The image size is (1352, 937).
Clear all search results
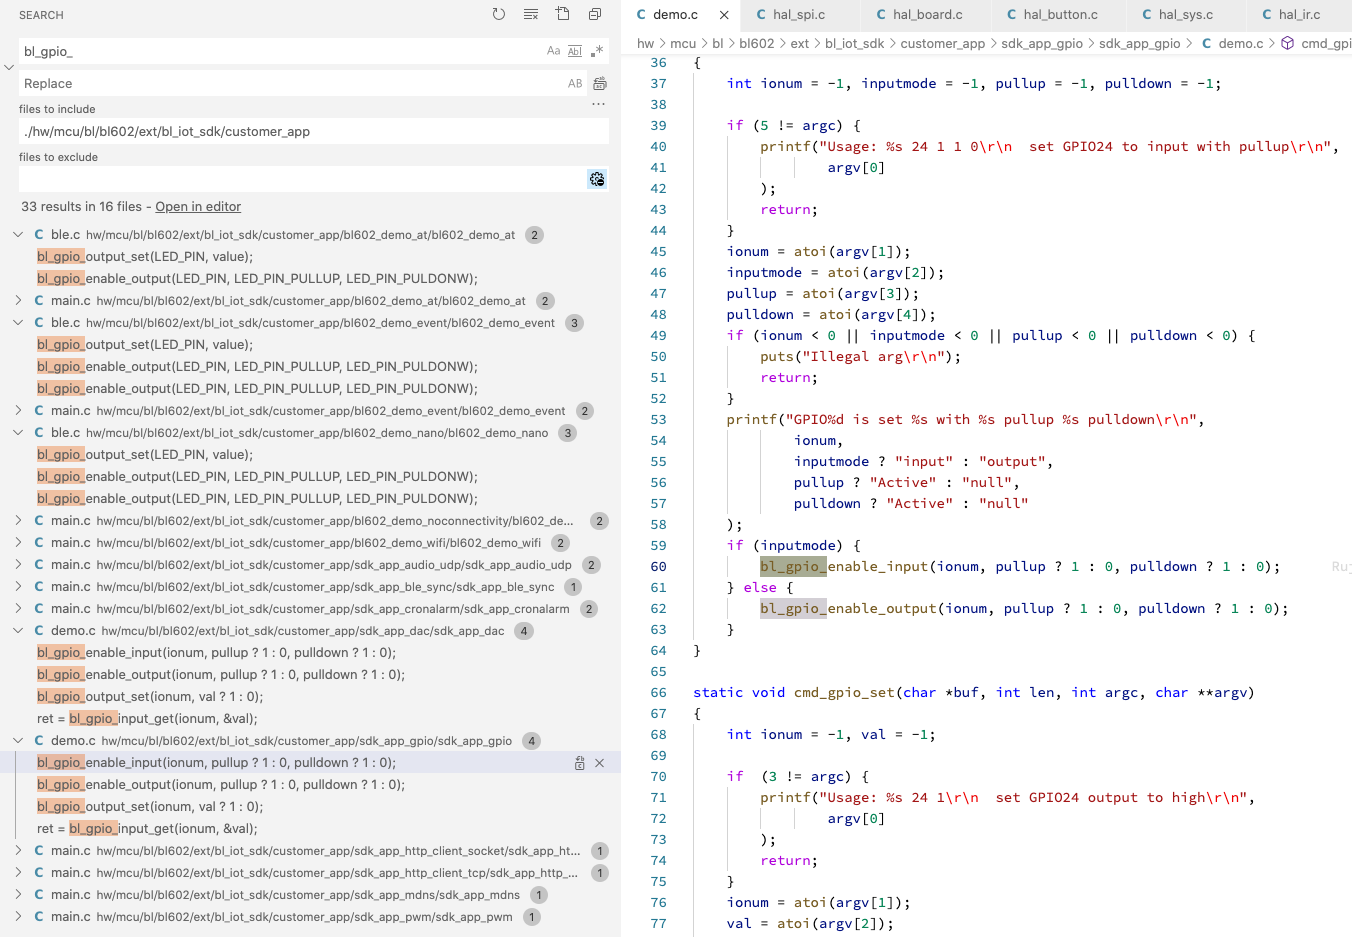pos(531,15)
